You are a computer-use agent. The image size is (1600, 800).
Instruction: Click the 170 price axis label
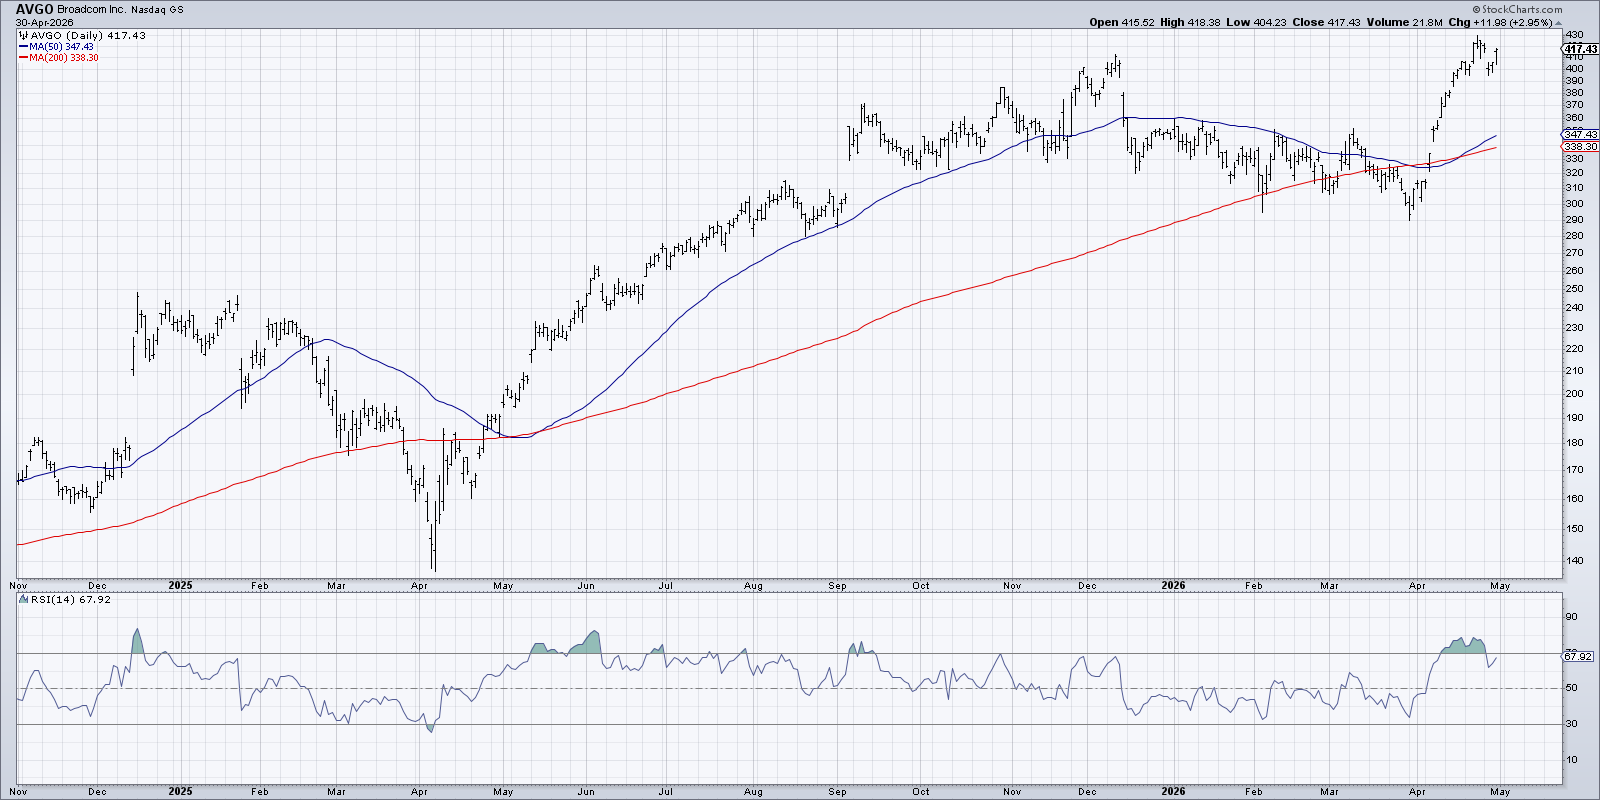(1573, 469)
